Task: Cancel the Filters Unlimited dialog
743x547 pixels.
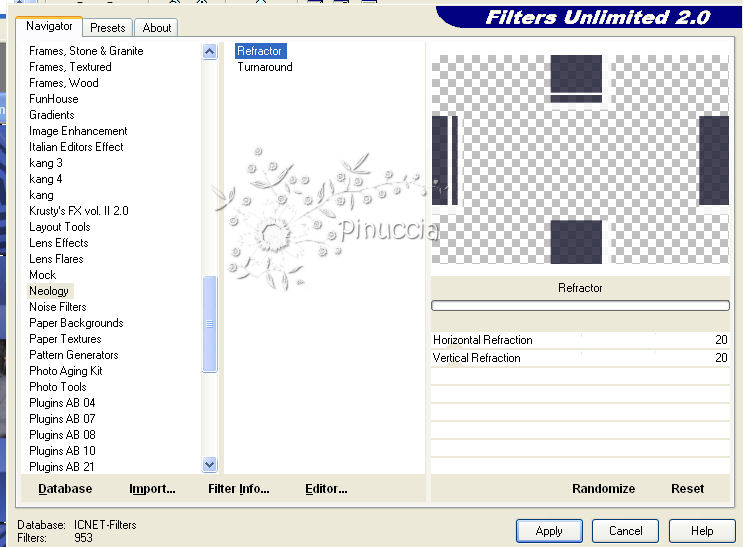Action: tap(625, 531)
